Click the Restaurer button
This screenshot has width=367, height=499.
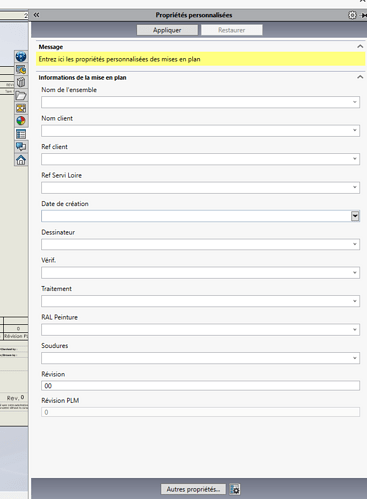coord(232,30)
